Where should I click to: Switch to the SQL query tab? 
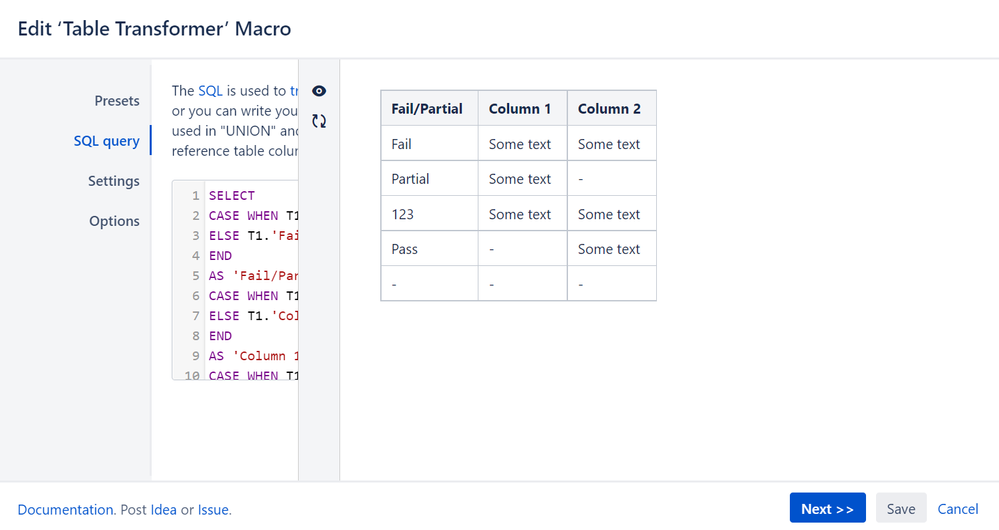[106, 141]
